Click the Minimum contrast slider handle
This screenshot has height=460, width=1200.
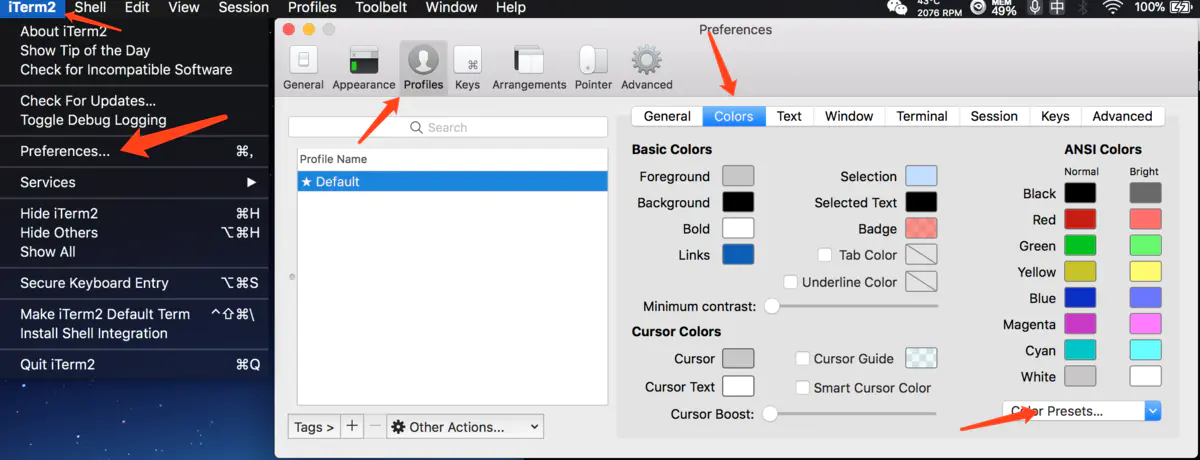click(x=772, y=306)
